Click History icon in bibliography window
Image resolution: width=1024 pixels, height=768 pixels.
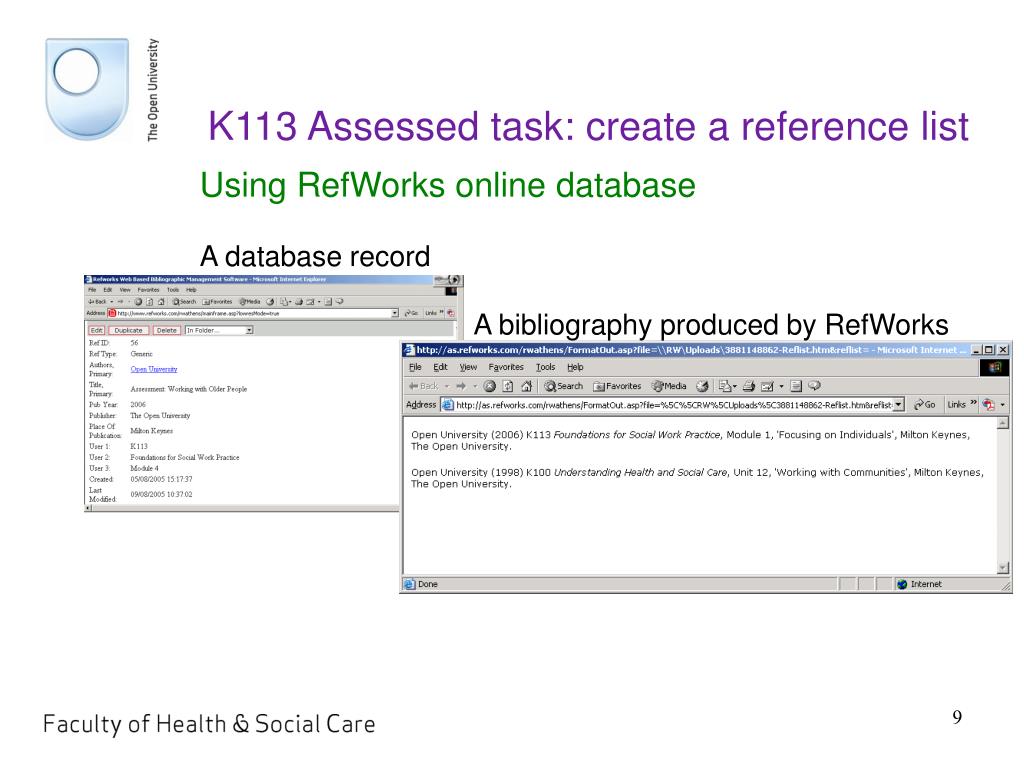point(703,386)
